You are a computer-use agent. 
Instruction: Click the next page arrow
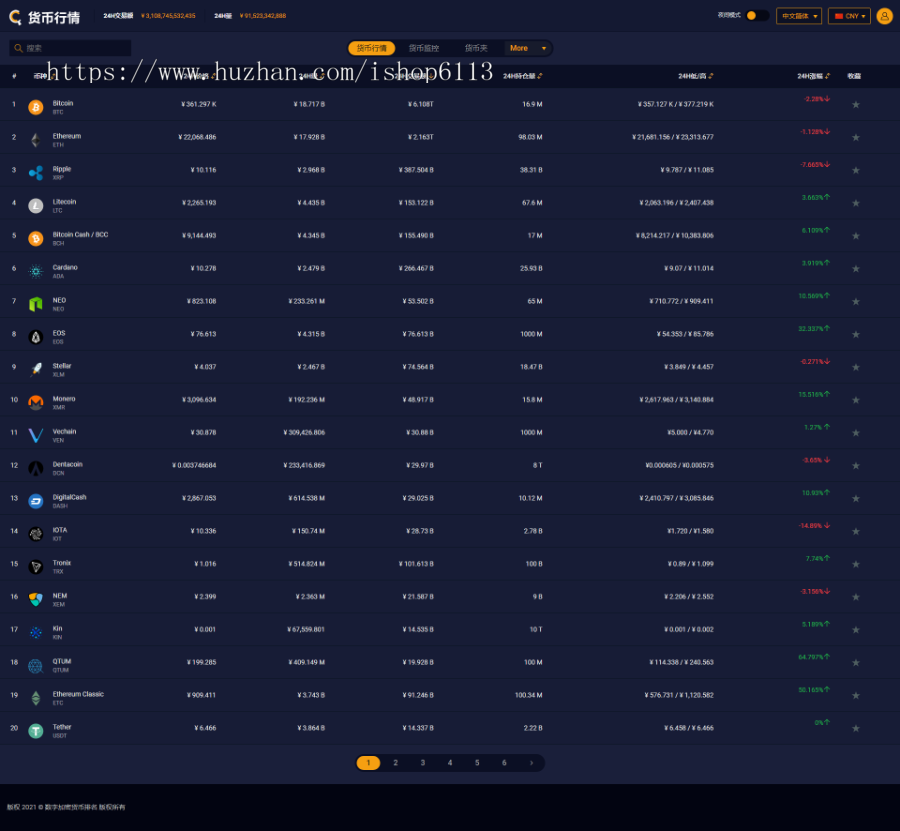point(532,763)
